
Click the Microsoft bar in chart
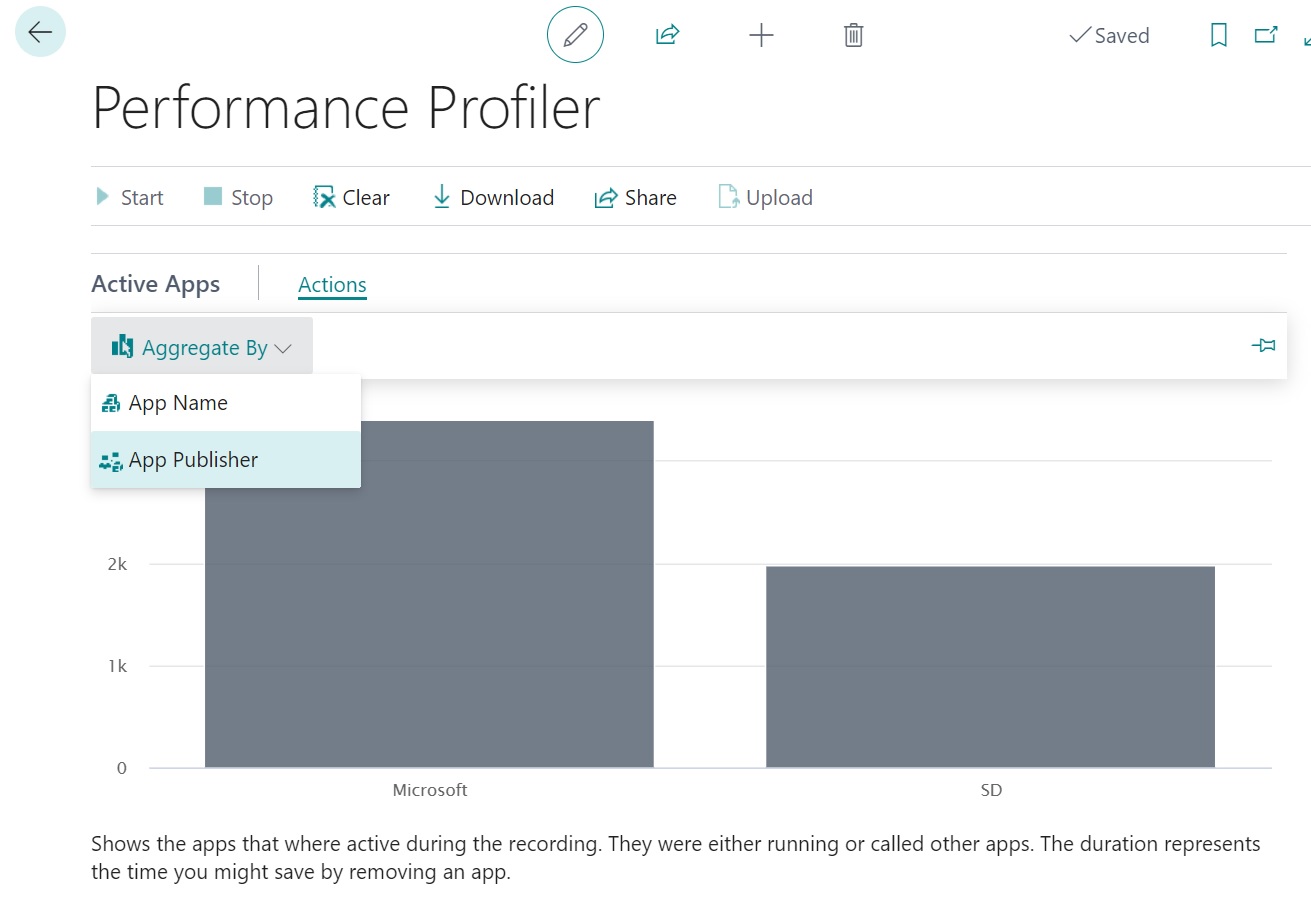[x=429, y=620]
